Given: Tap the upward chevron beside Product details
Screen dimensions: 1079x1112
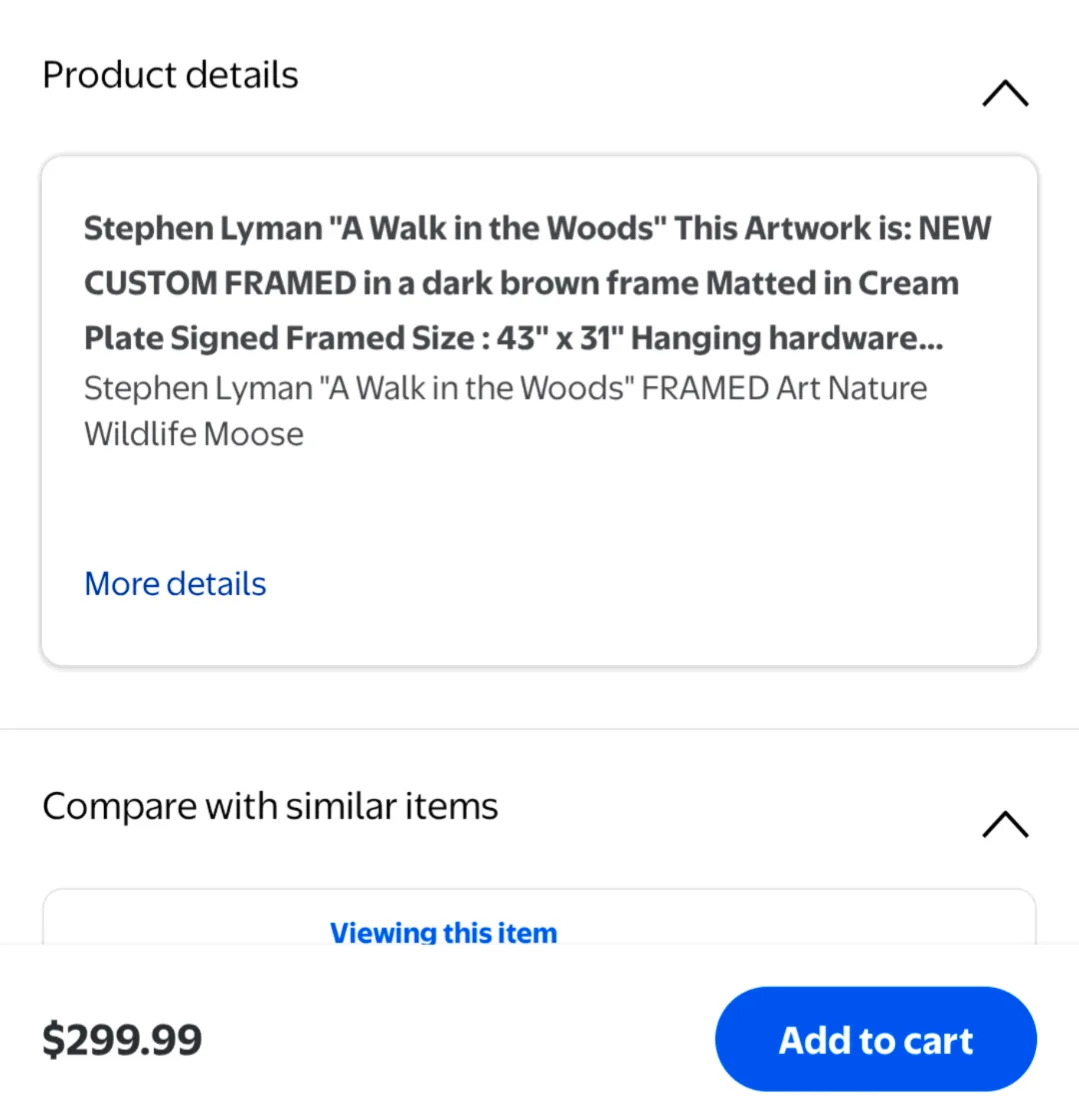Looking at the screenshot, I should coord(1004,93).
